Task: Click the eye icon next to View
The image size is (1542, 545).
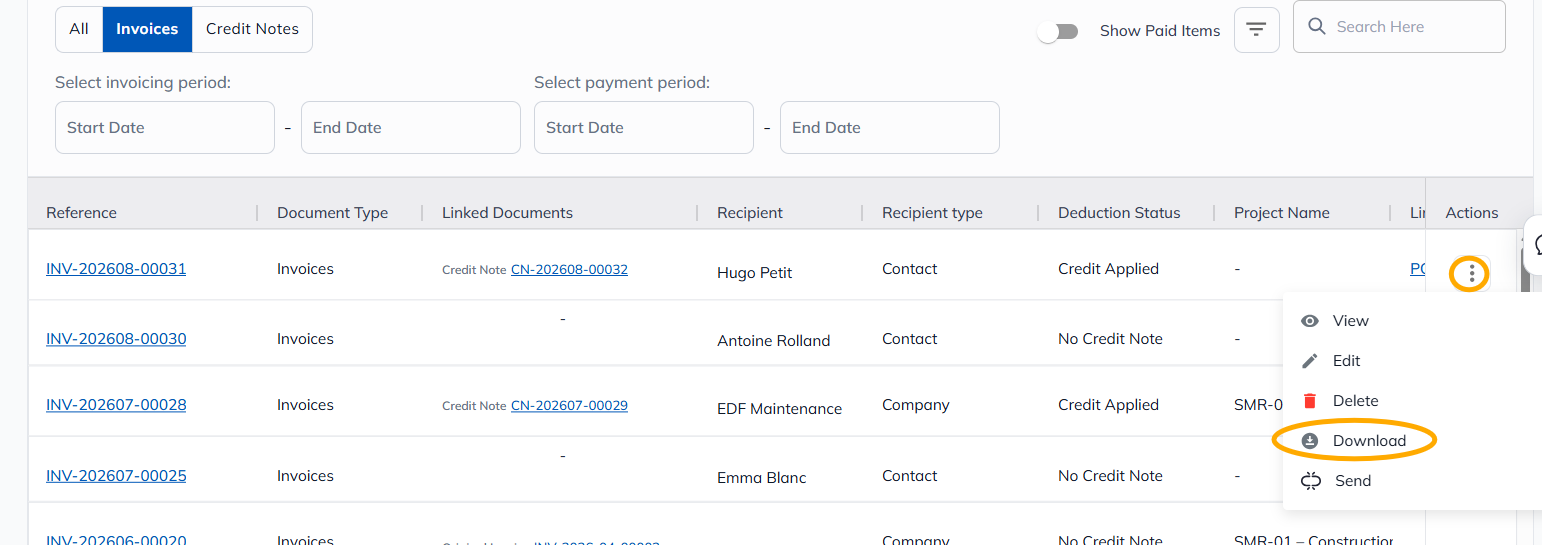Action: (1309, 321)
